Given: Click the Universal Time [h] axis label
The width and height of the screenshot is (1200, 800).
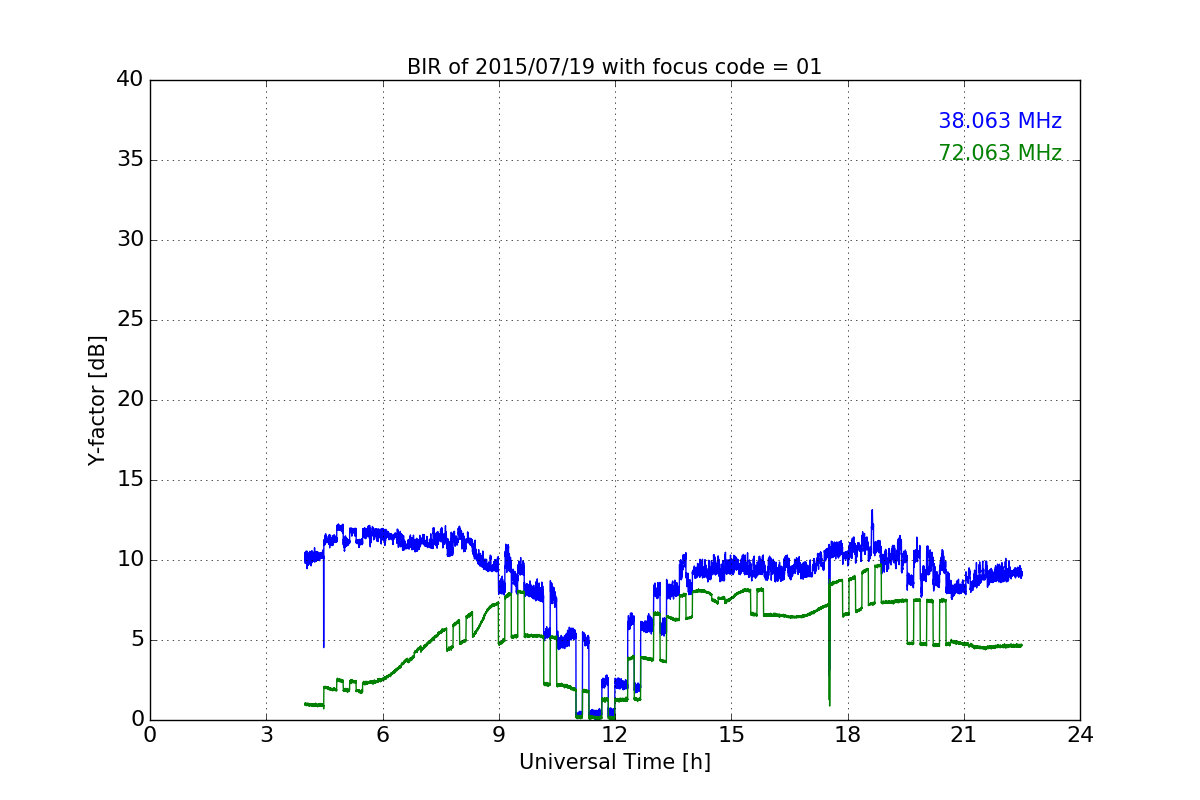Looking at the screenshot, I should 614,762.
